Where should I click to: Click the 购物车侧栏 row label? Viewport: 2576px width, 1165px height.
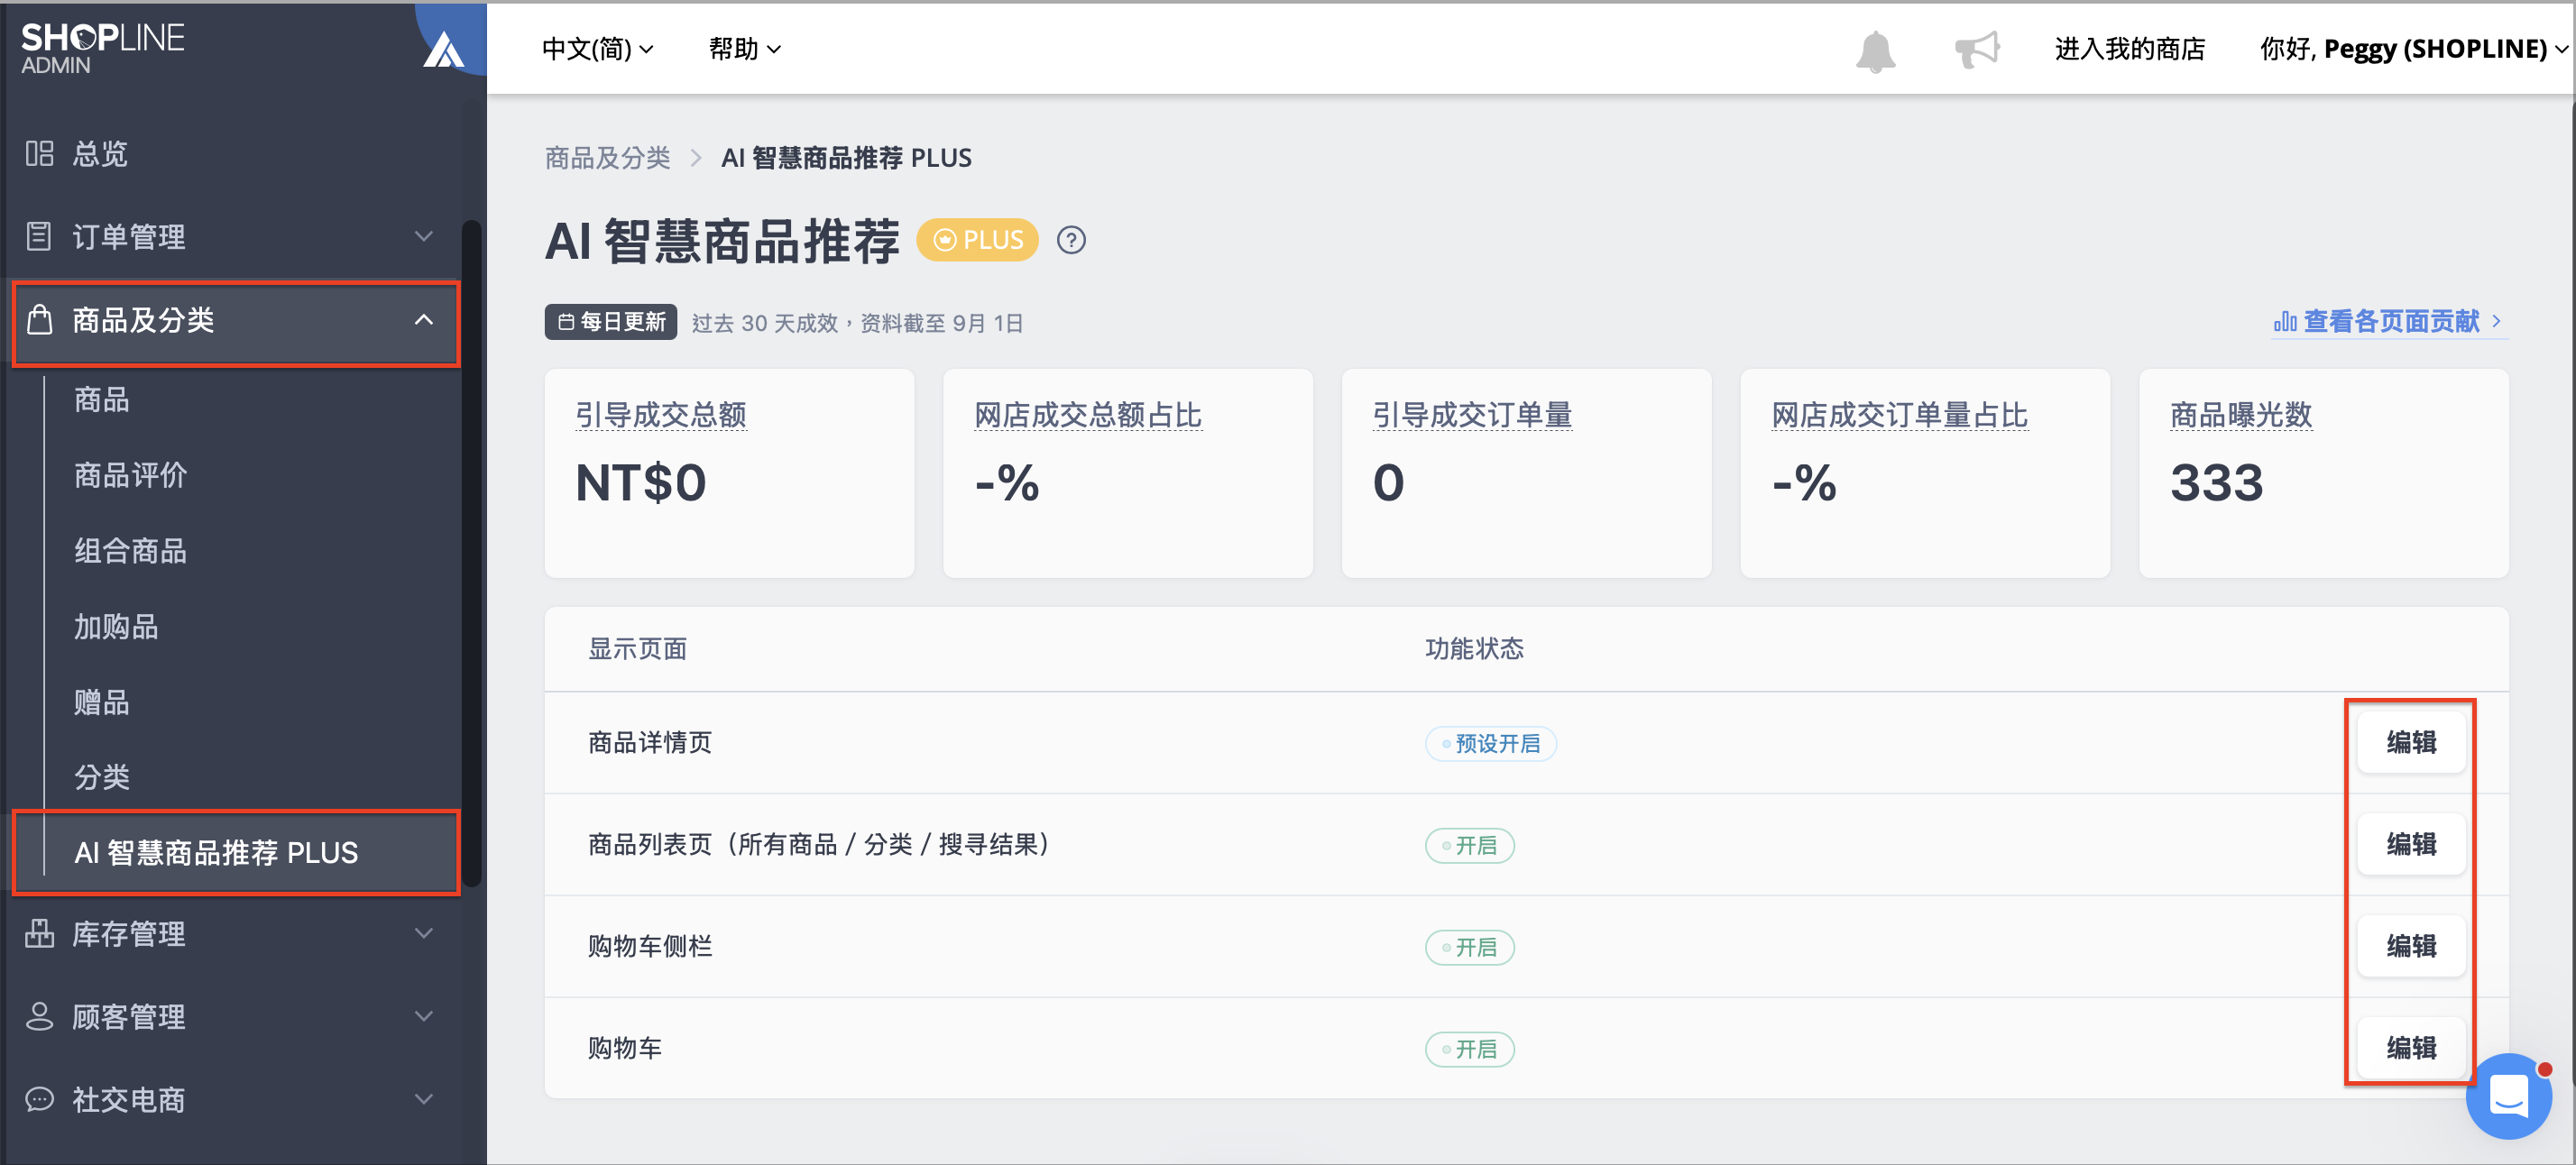tap(650, 946)
